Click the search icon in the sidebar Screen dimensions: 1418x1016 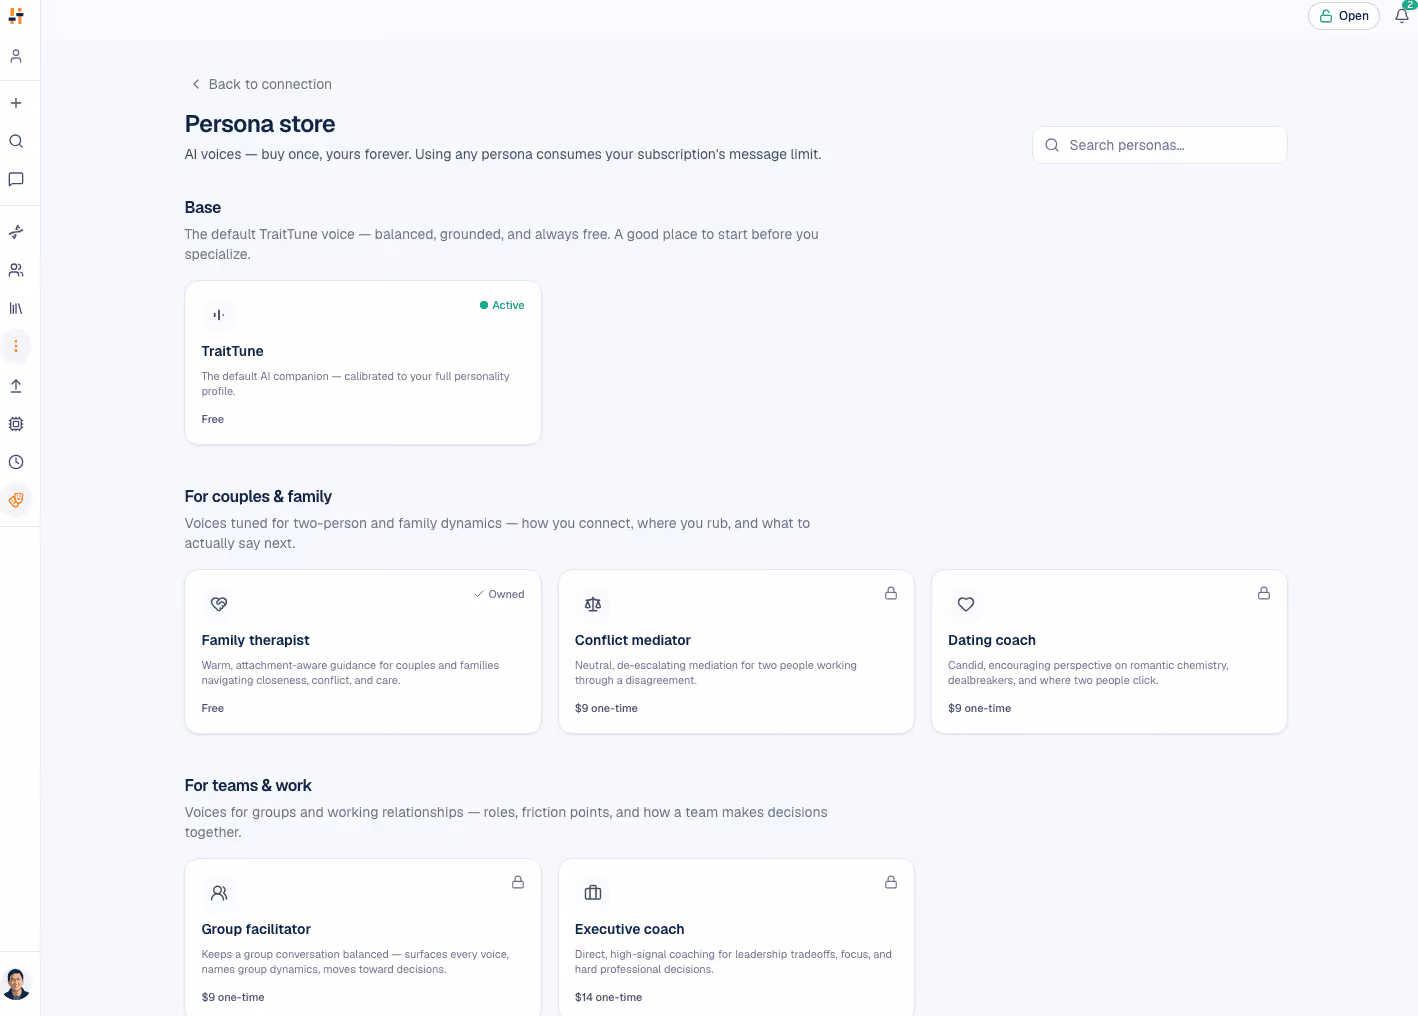click(x=16, y=141)
